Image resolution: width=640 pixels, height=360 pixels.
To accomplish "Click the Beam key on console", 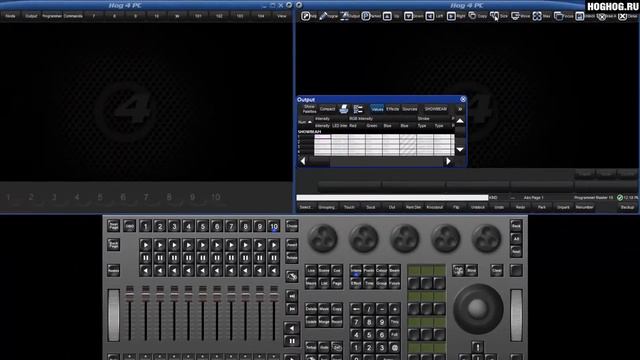I will 394,270.
